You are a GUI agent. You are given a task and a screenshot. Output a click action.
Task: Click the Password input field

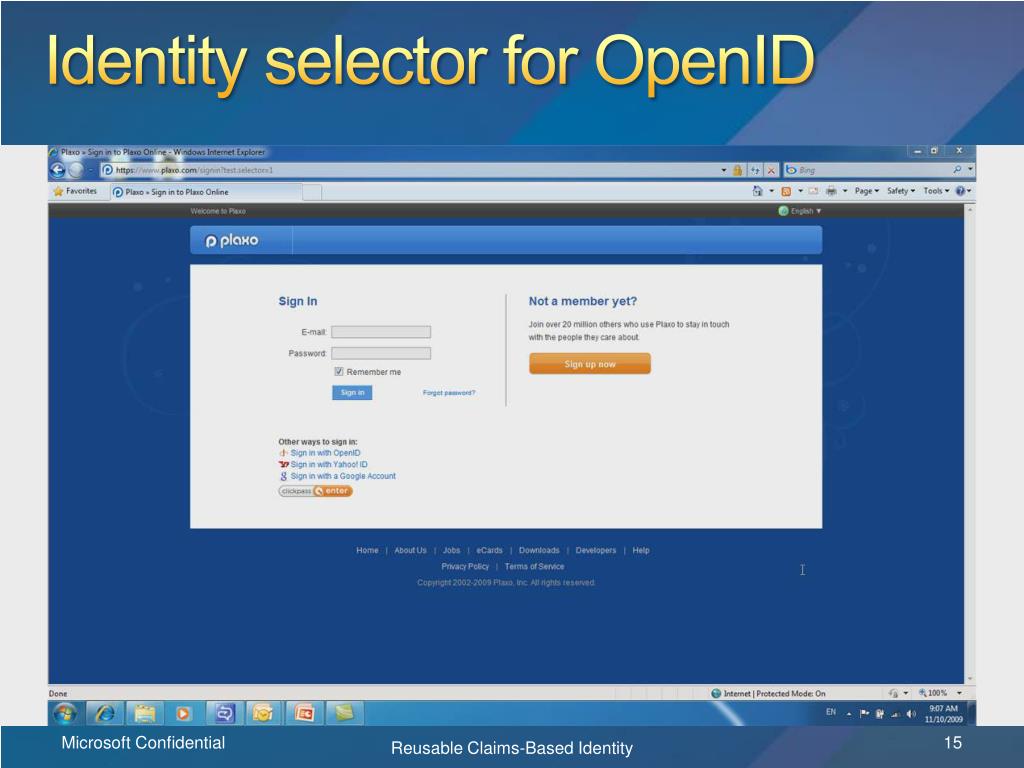pyautogui.click(x=381, y=353)
